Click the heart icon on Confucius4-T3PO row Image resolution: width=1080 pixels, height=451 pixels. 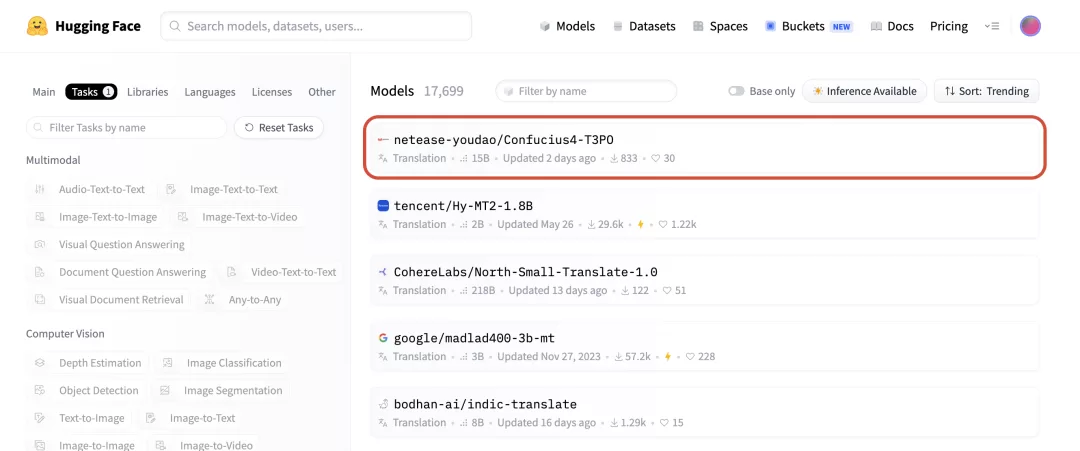(x=656, y=158)
